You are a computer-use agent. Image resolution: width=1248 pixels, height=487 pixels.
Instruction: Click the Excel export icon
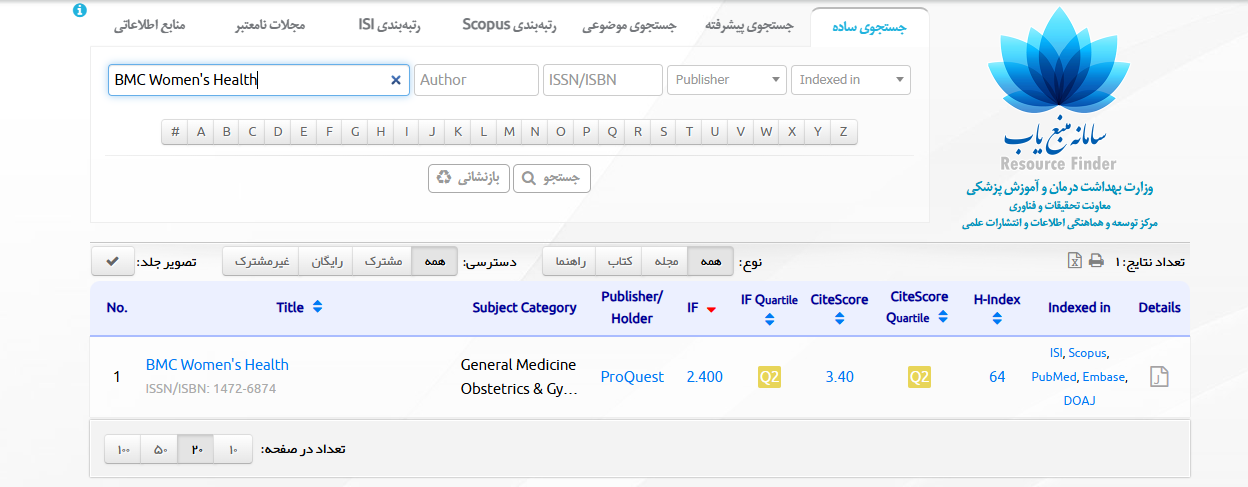click(x=1074, y=261)
